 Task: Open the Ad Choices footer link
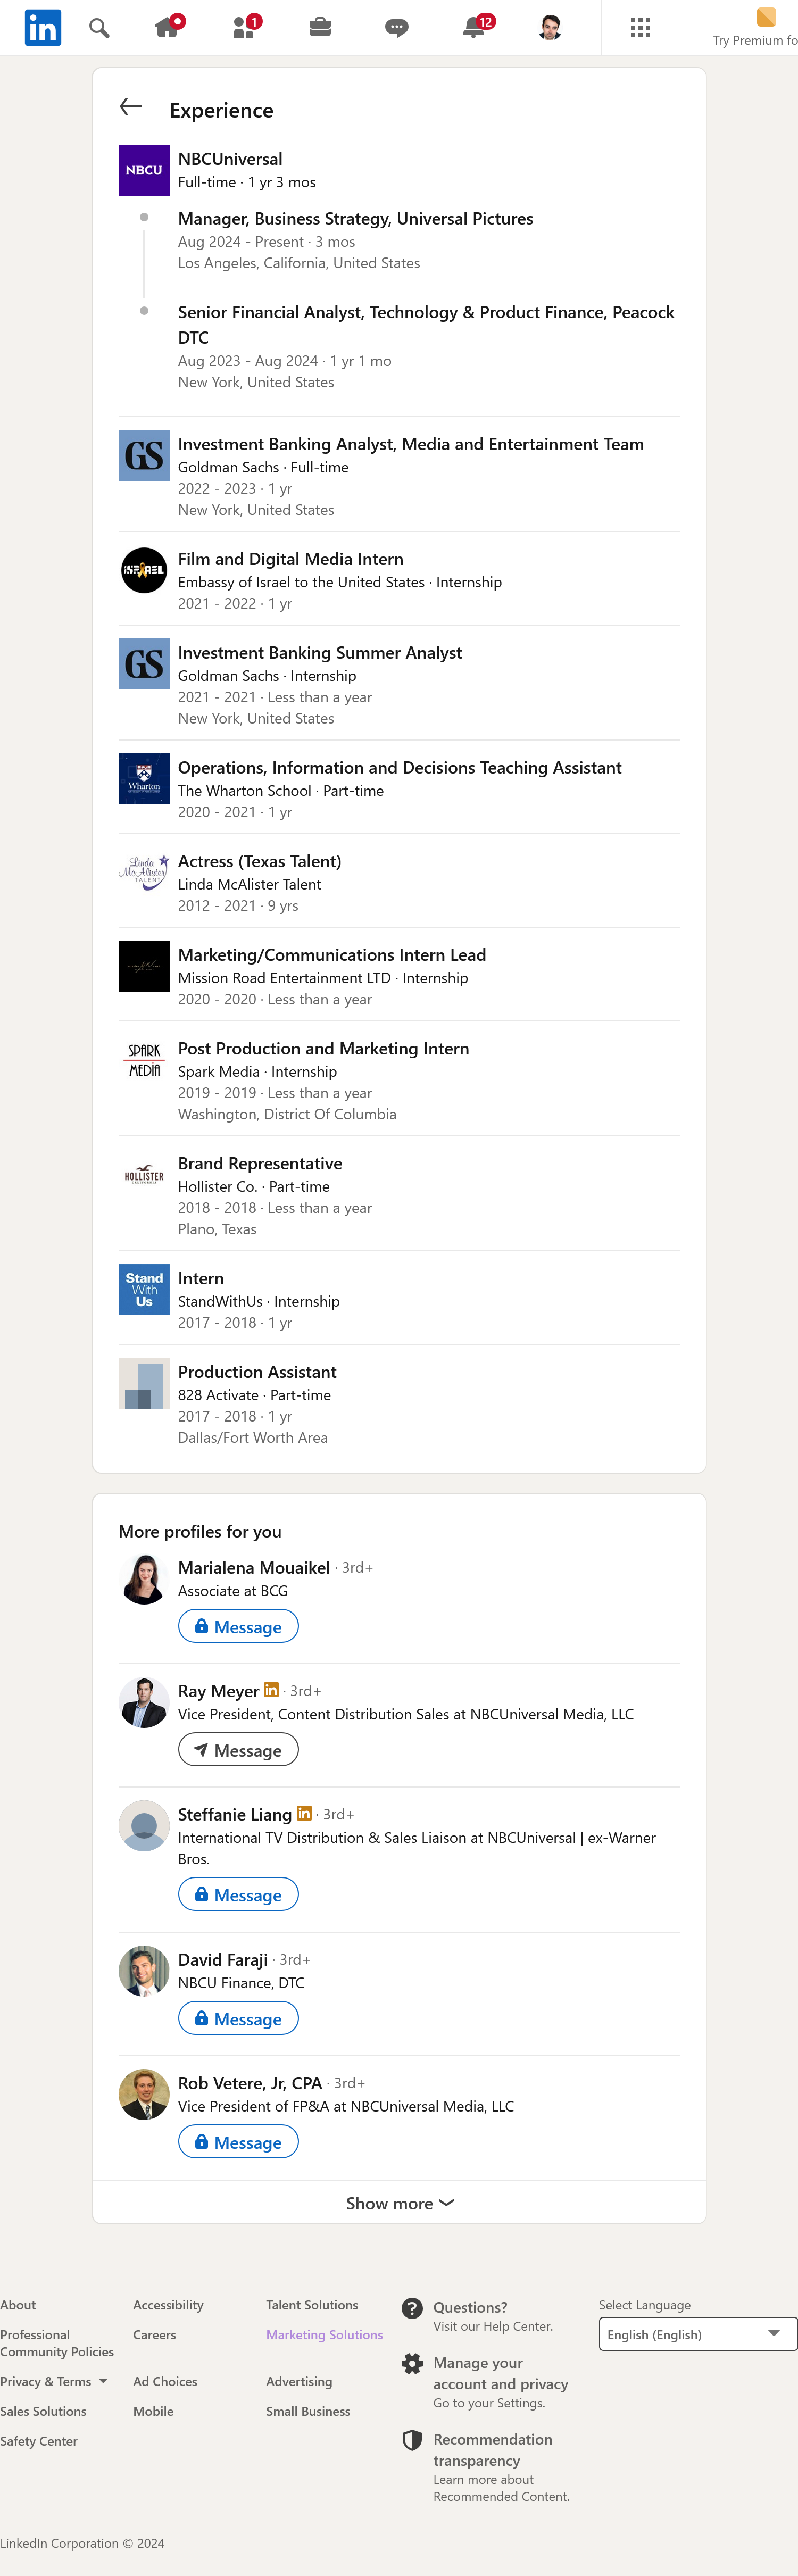click(165, 2382)
